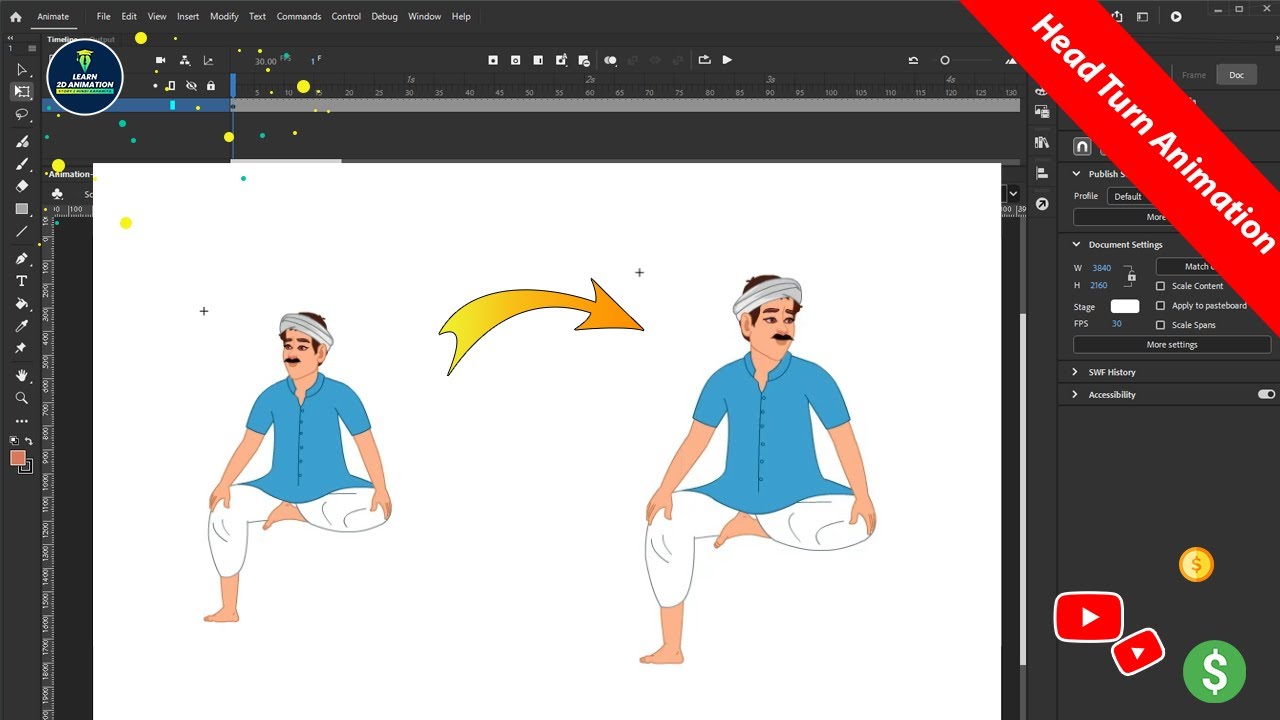The width and height of the screenshot is (1280, 720).
Task: Select the Free Transform tool
Action: 22,91
